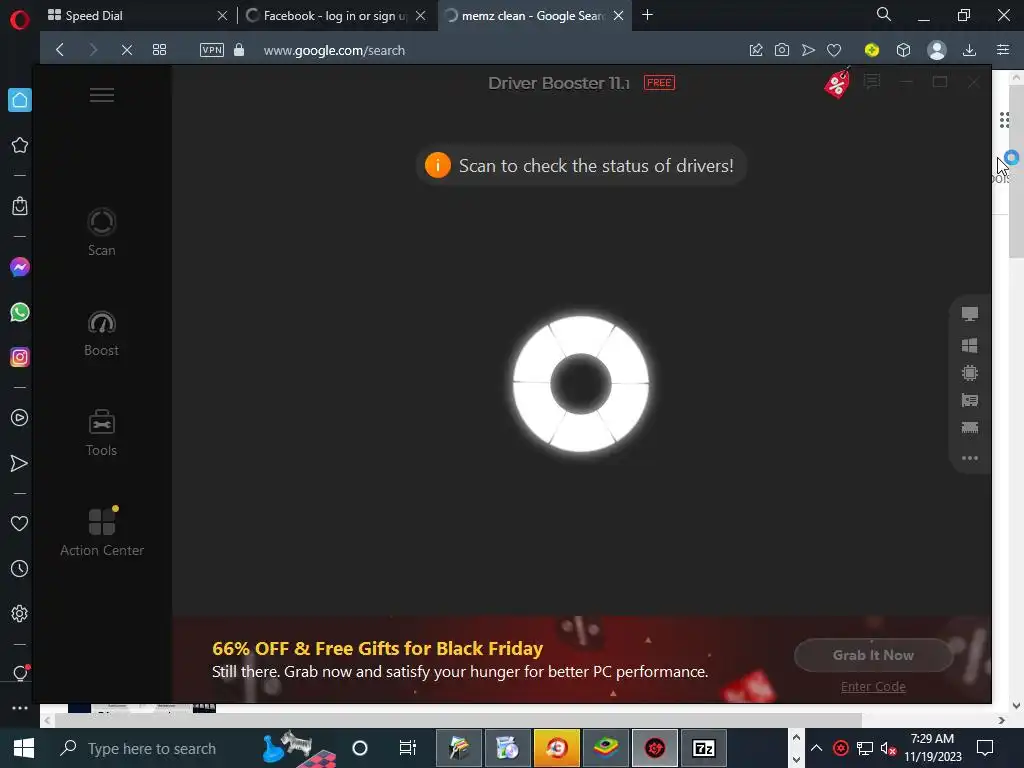Open the browser downloads icon
Screen dimensions: 1024x768
click(969, 50)
